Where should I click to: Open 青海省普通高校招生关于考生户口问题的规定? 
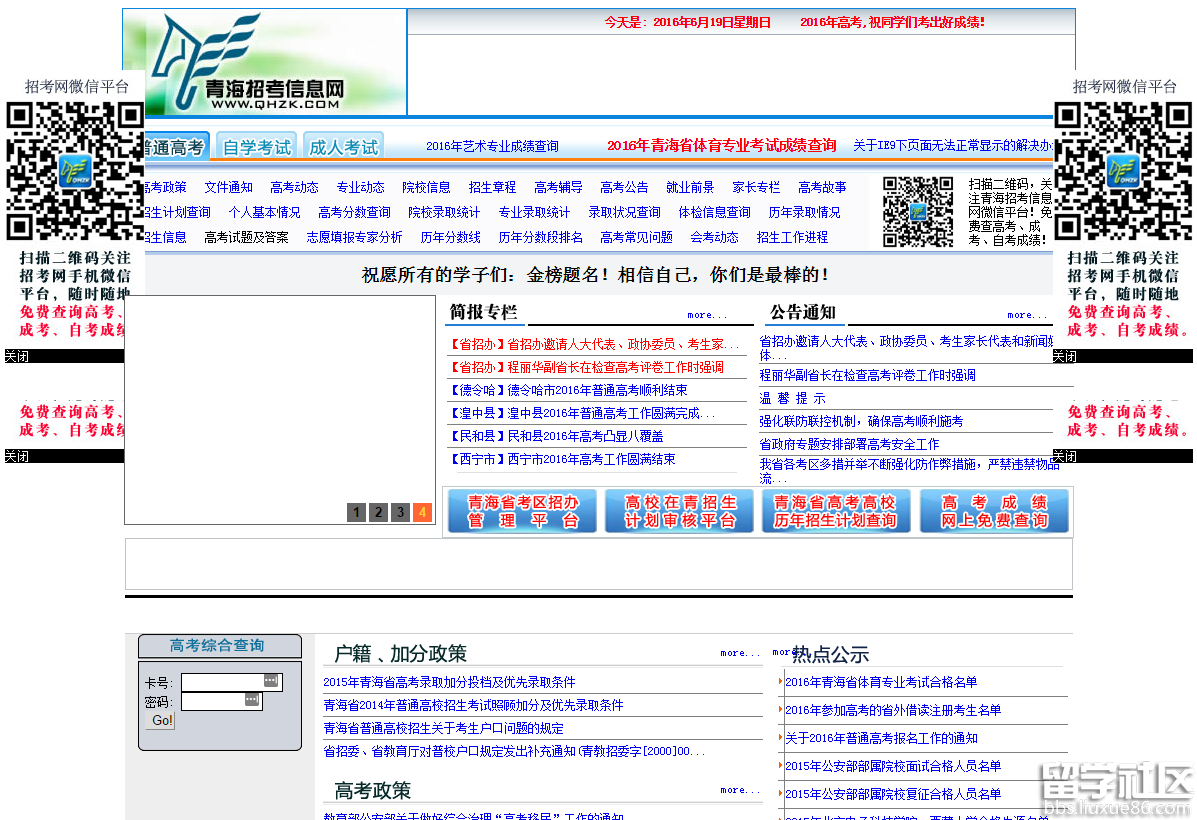point(444,728)
